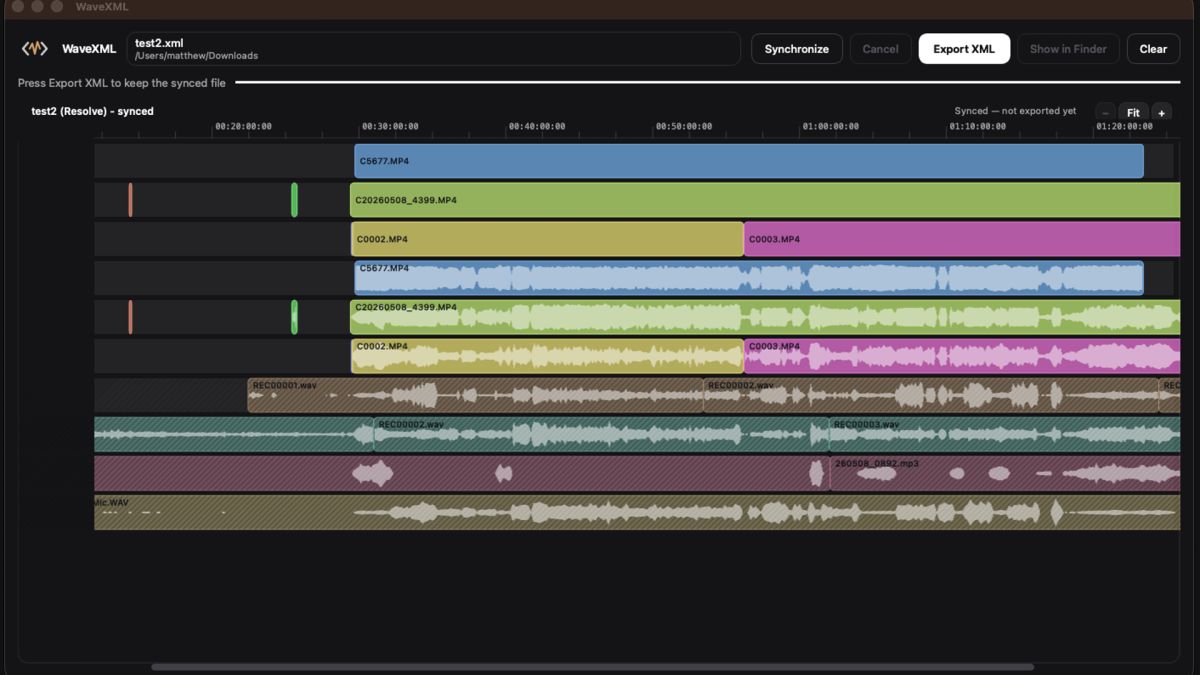
Task: Select the C0002.MP4 audio waveform clip
Action: (x=547, y=356)
